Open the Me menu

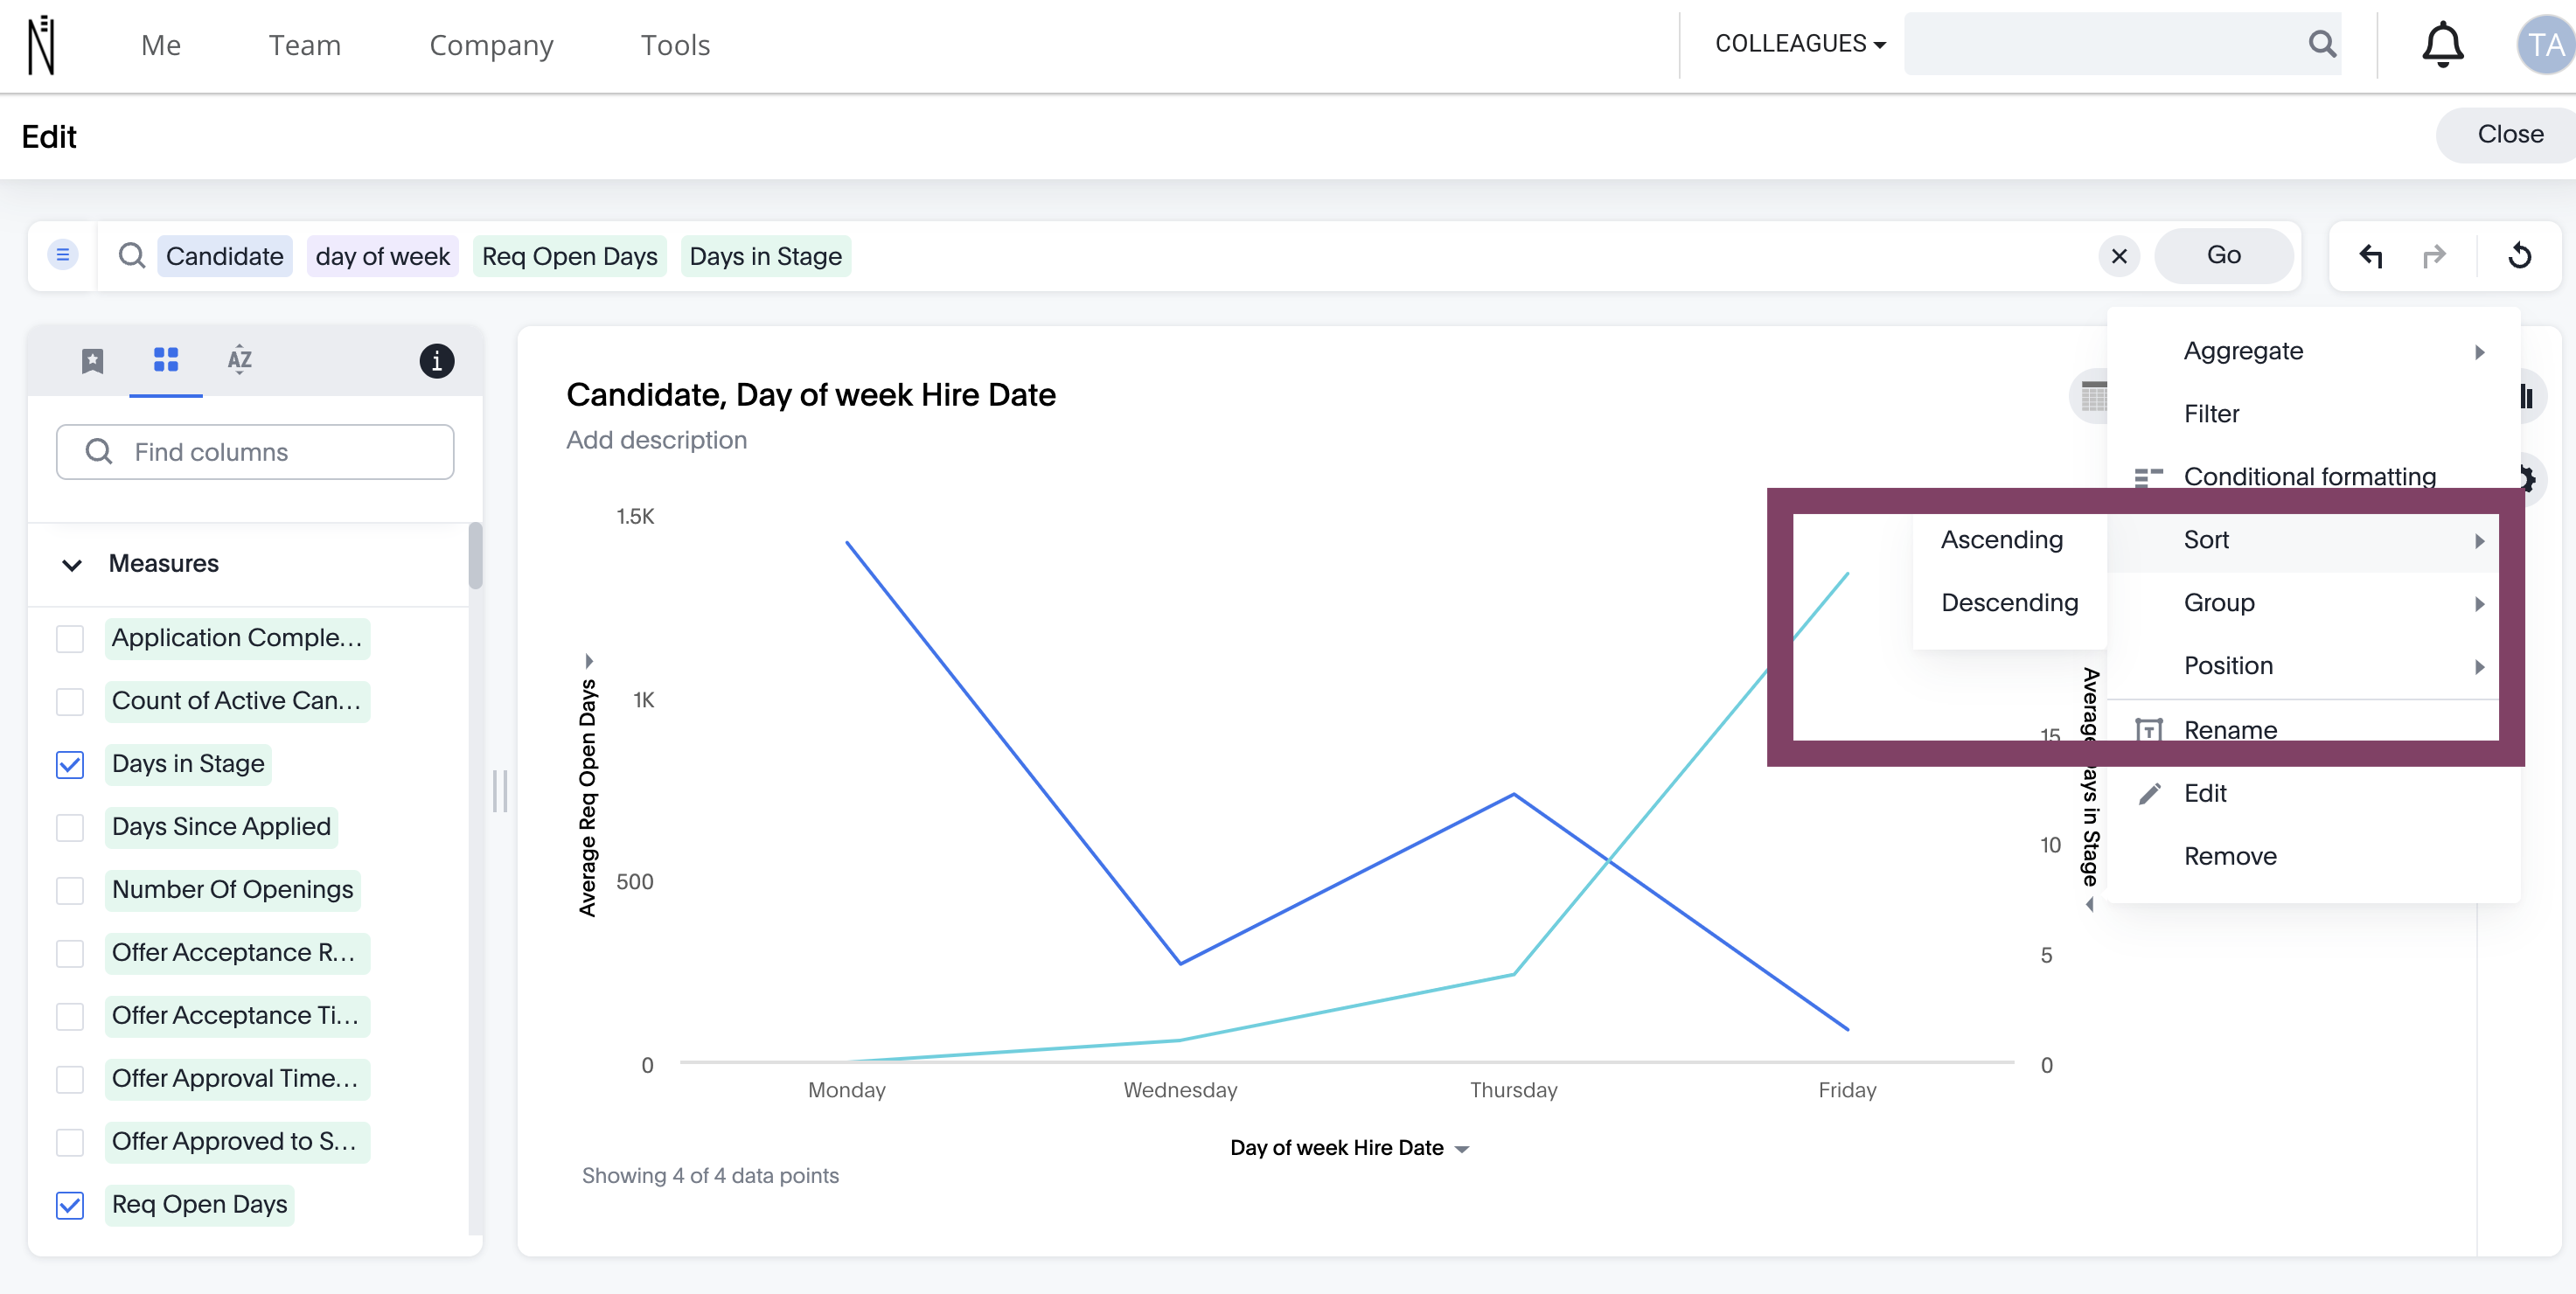161,45
